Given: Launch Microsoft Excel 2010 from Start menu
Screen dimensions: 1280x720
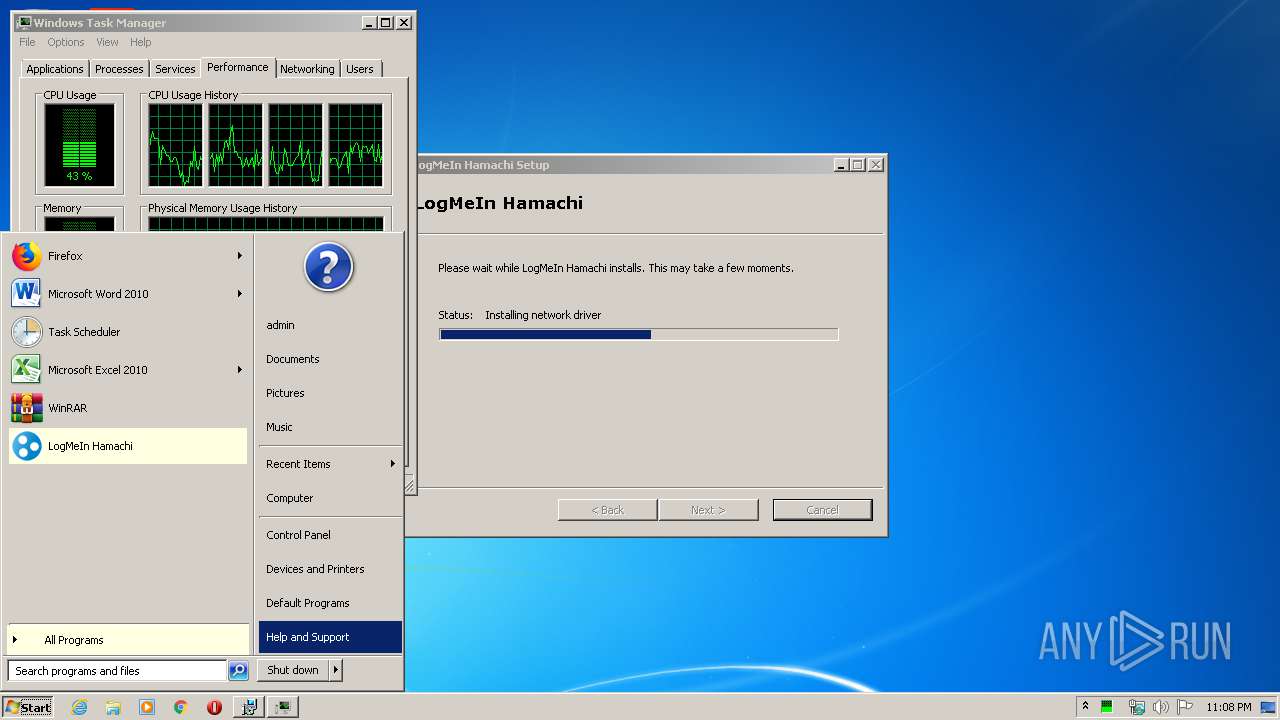Looking at the screenshot, I should point(128,370).
